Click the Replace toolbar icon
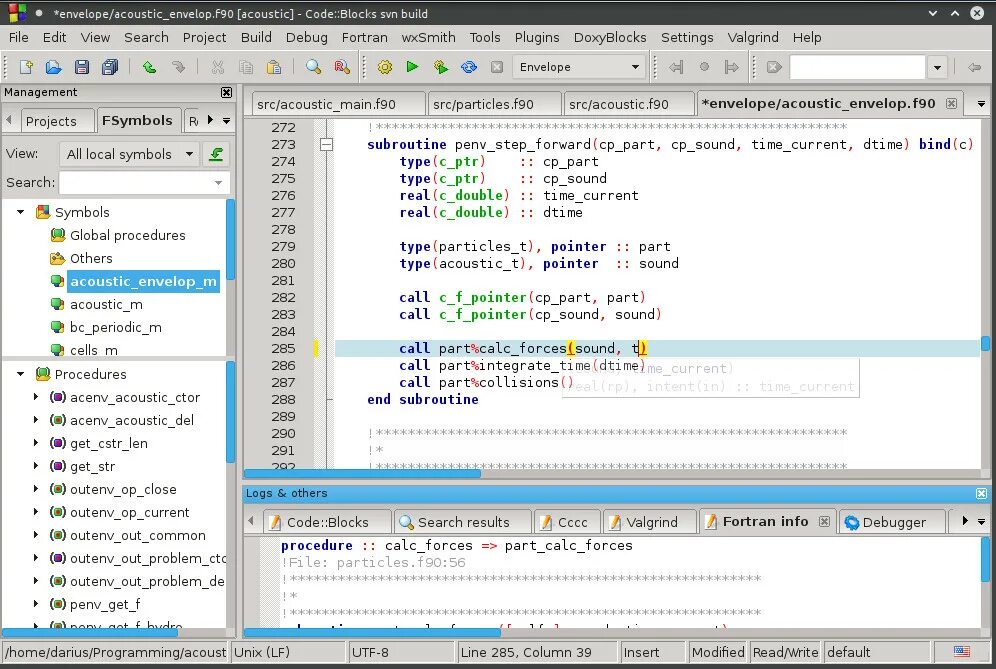Image resolution: width=996 pixels, height=669 pixels. 342,67
